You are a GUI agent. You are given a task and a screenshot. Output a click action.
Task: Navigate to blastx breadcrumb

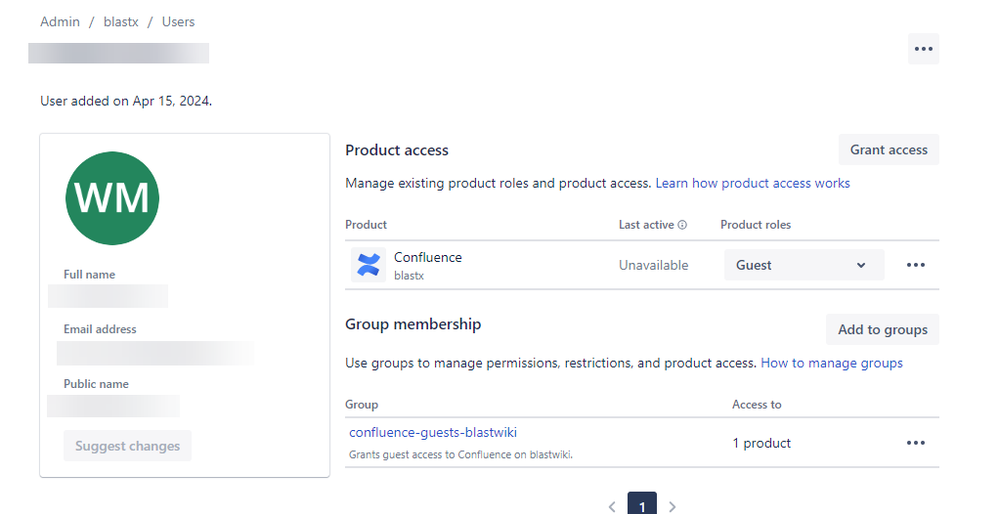[121, 21]
